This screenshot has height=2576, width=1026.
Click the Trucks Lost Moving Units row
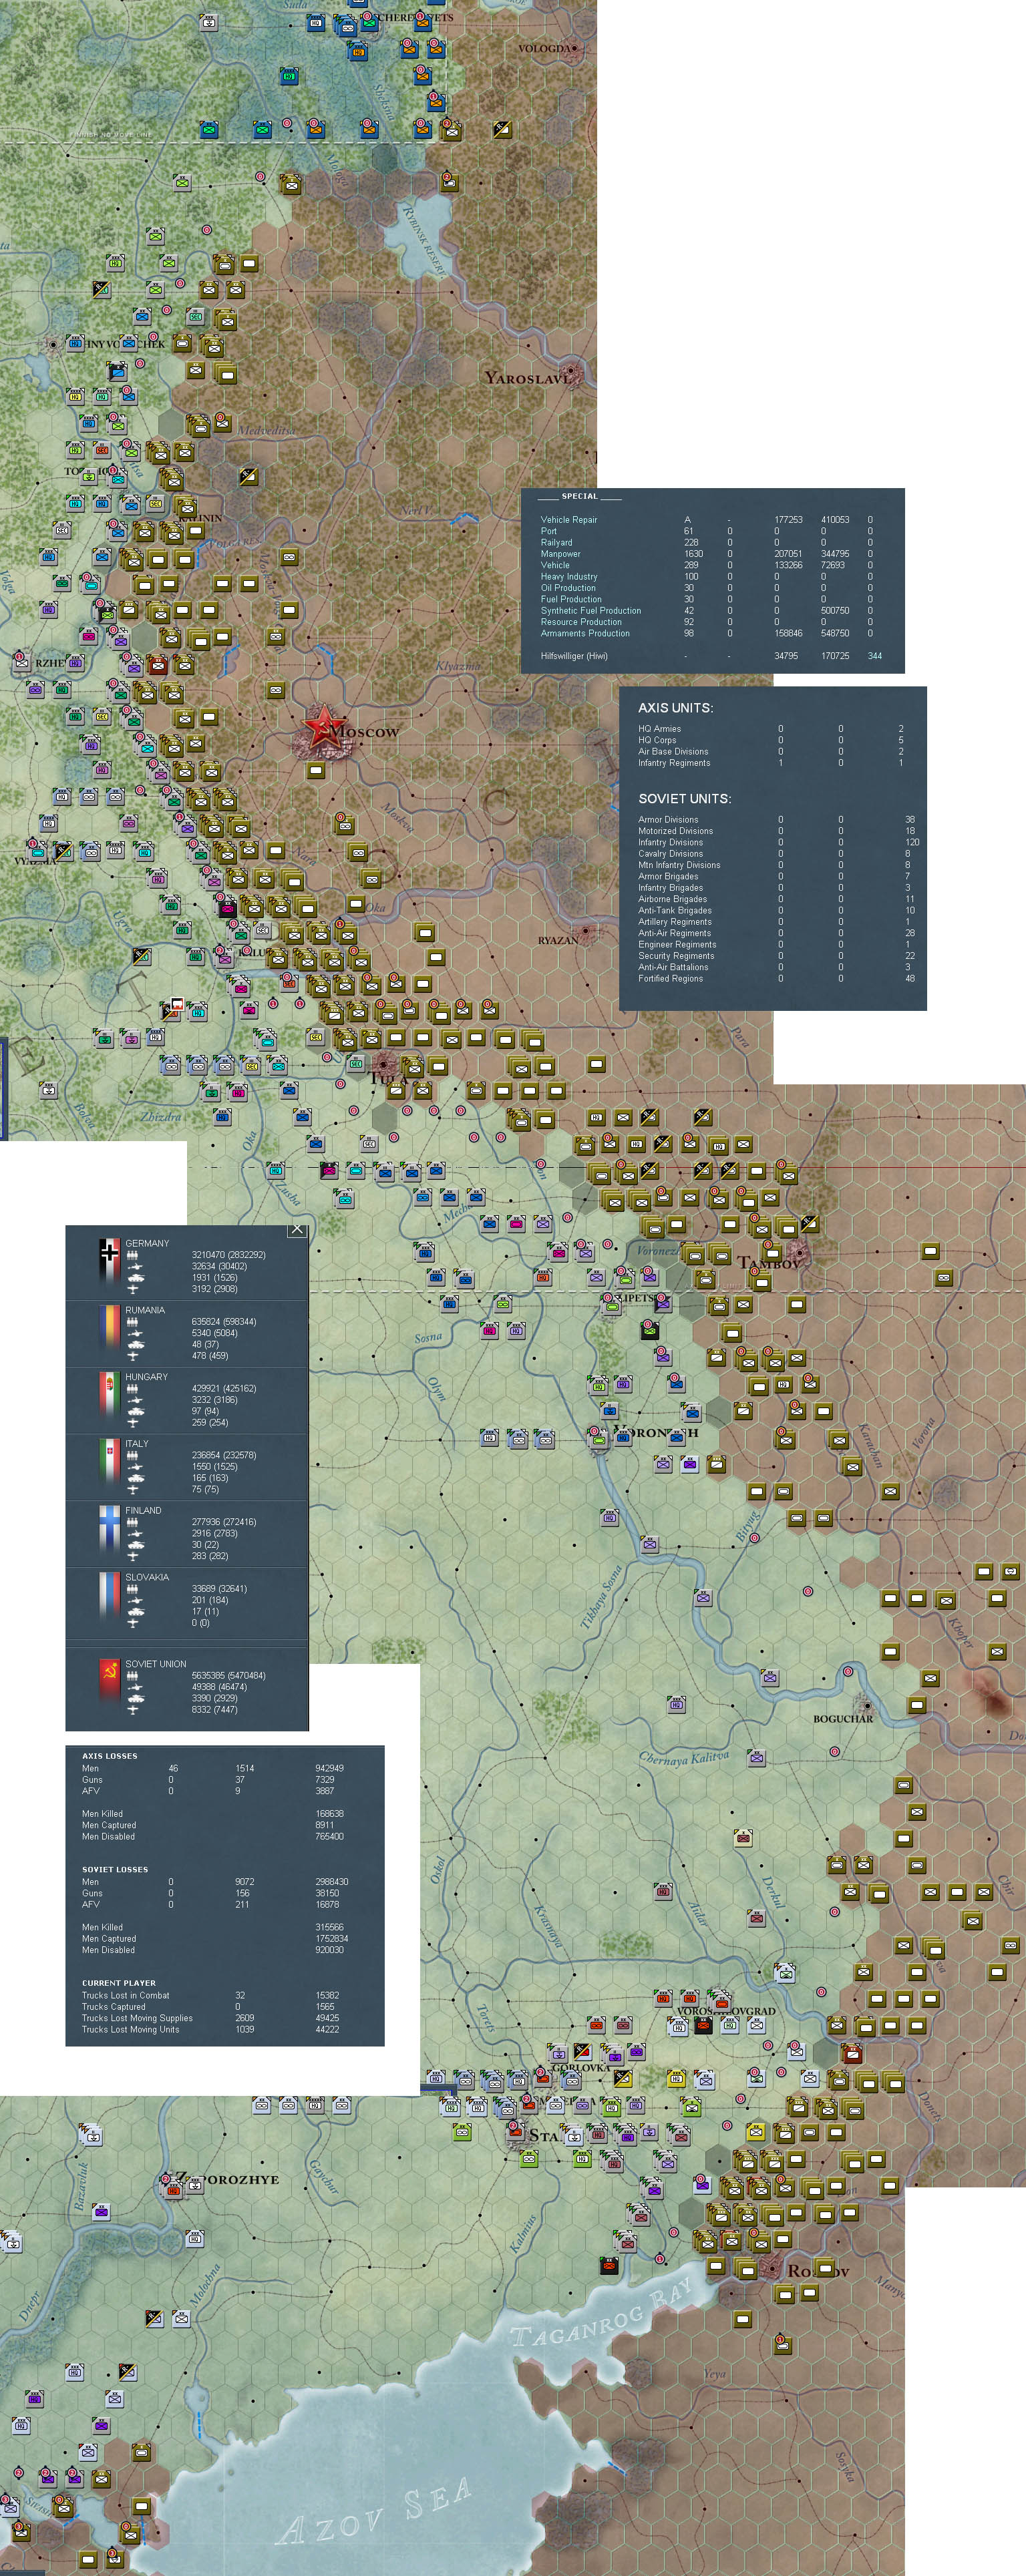pyautogui.click(x=211, y=2029)
